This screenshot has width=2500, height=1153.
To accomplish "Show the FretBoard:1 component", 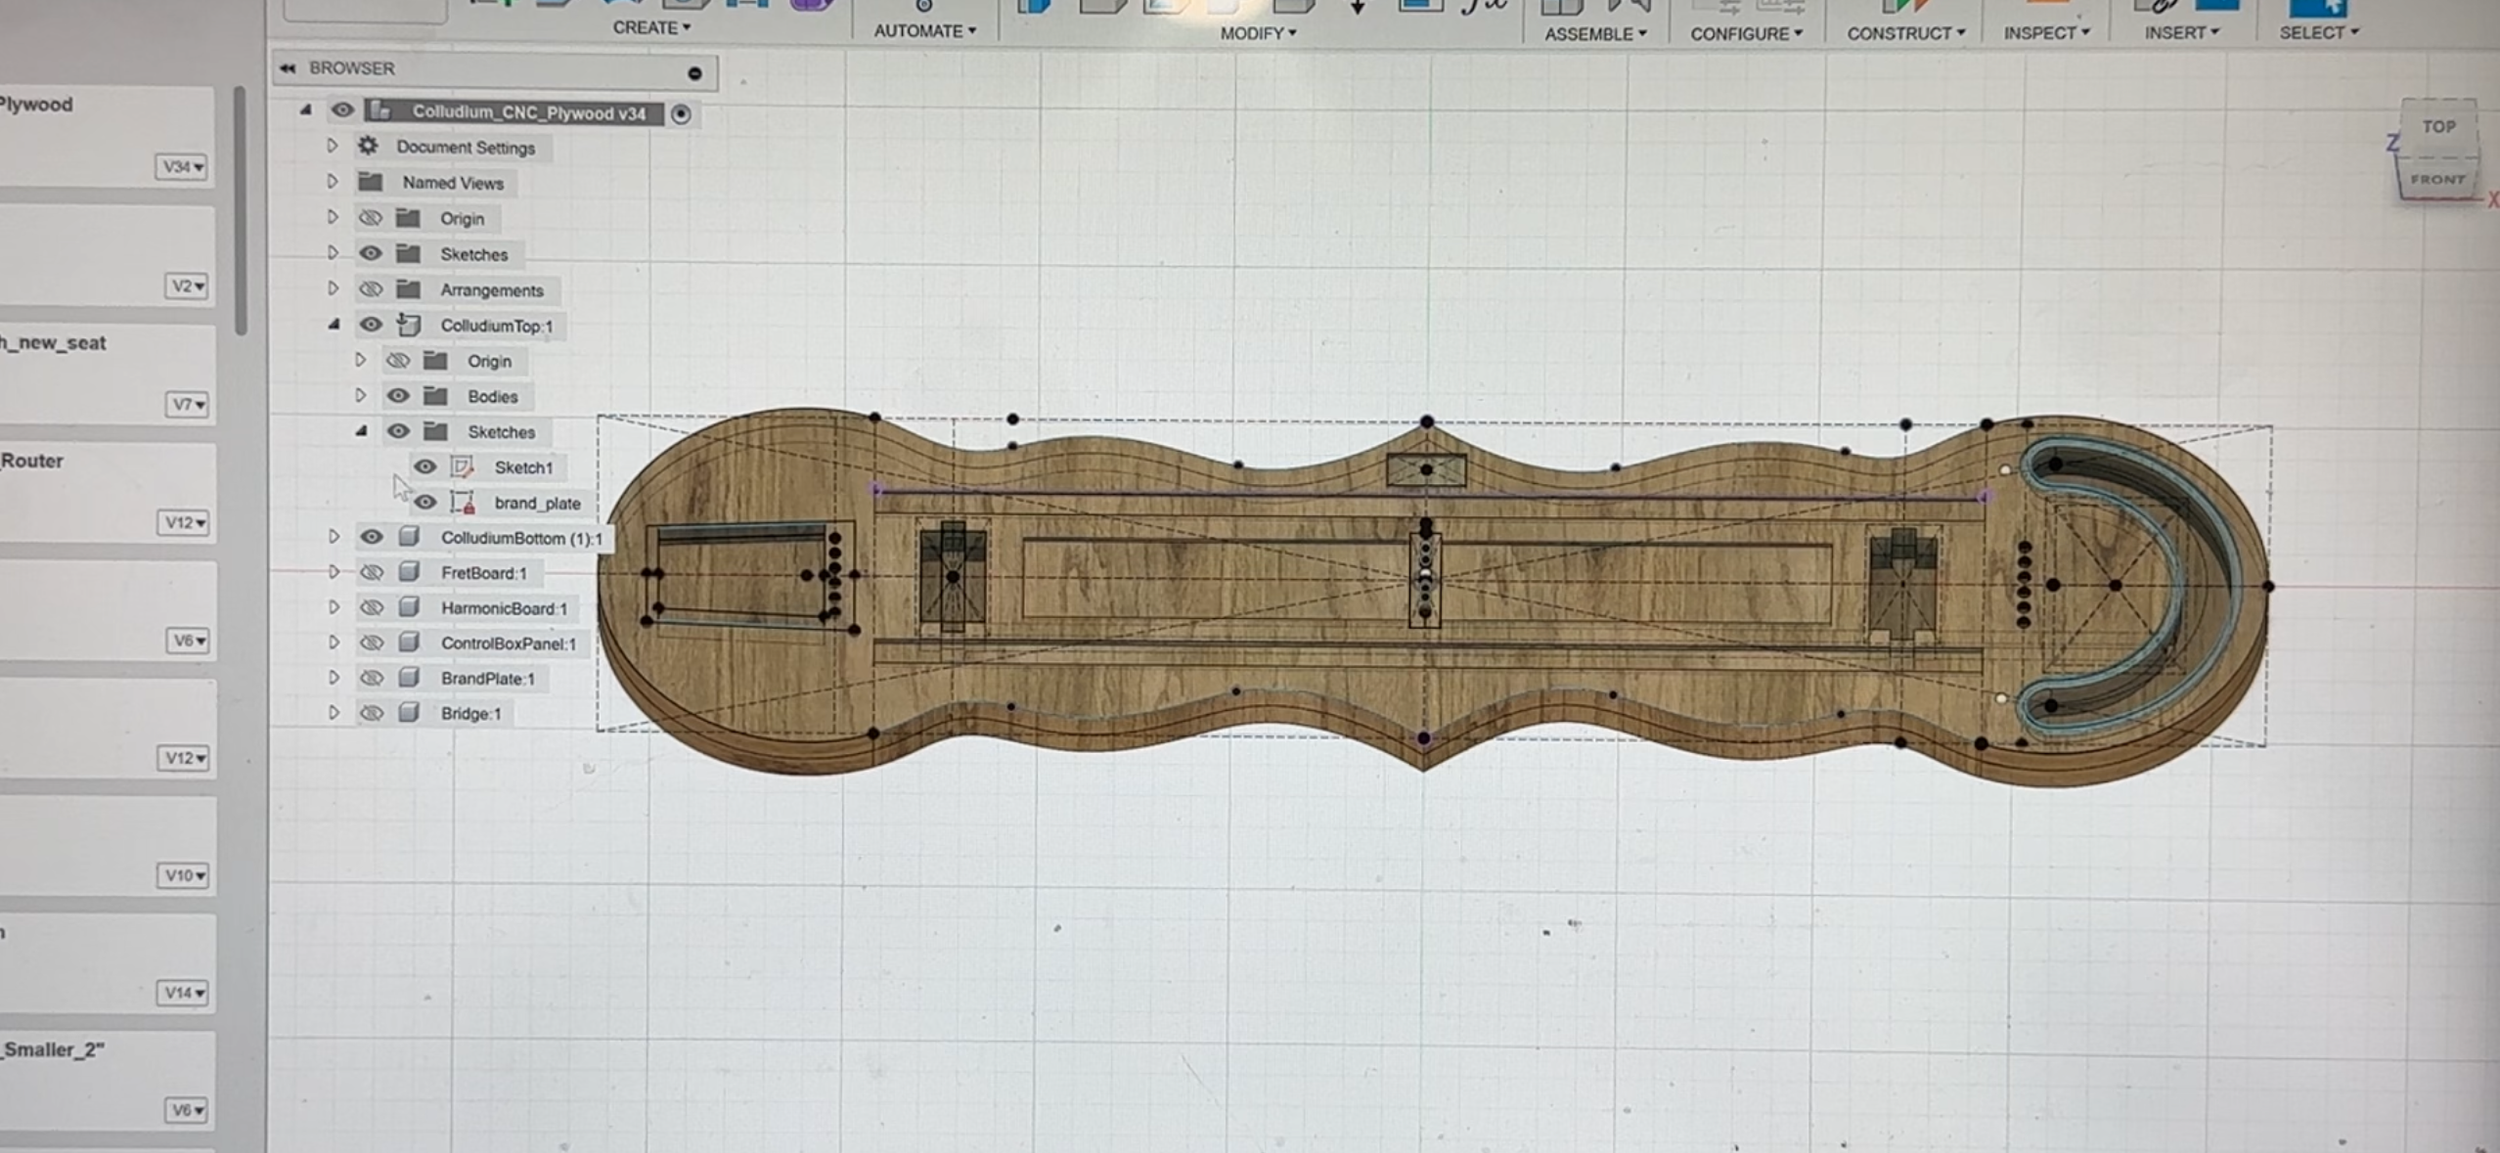I will pos(371,573).
